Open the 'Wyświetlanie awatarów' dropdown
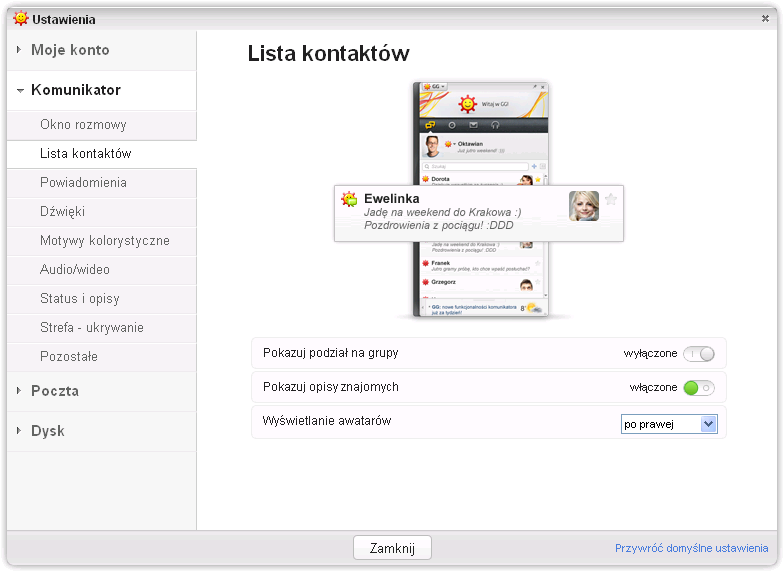This screenshot has width=784, height=572. (x=669, y=424)
